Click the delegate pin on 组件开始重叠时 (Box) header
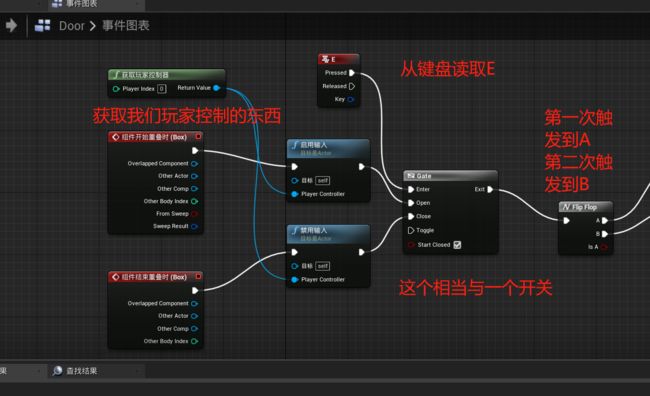 tap(199, 136)
